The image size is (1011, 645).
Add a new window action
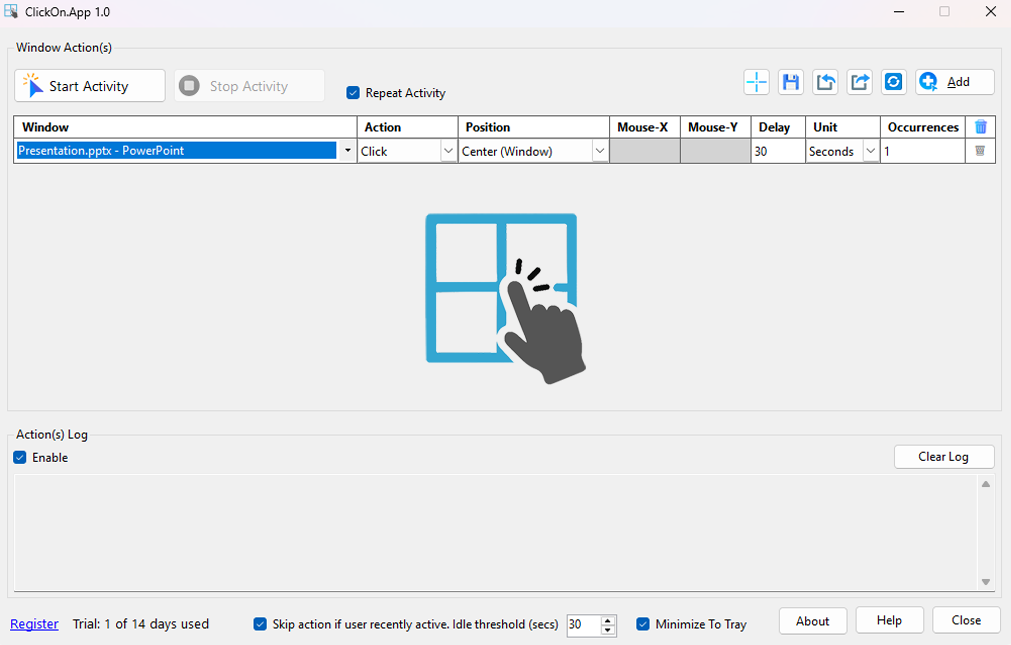(x=955, y=82)
